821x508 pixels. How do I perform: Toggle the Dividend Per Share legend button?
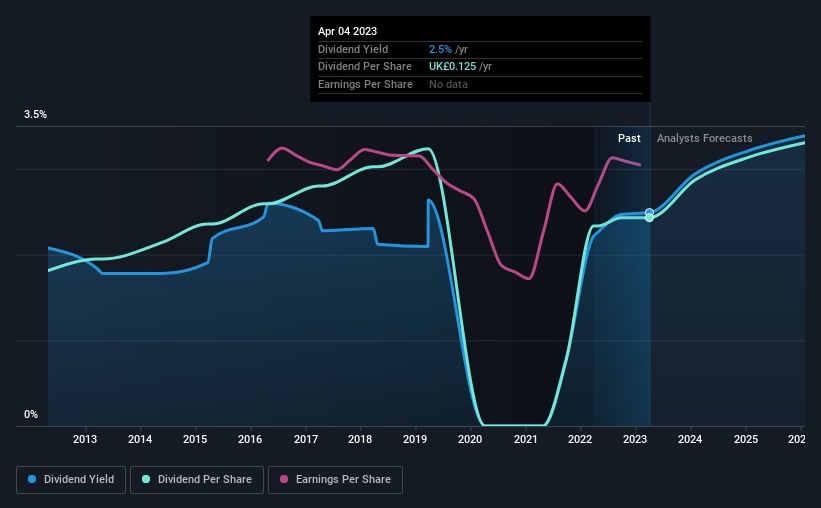tap(197, 480)
